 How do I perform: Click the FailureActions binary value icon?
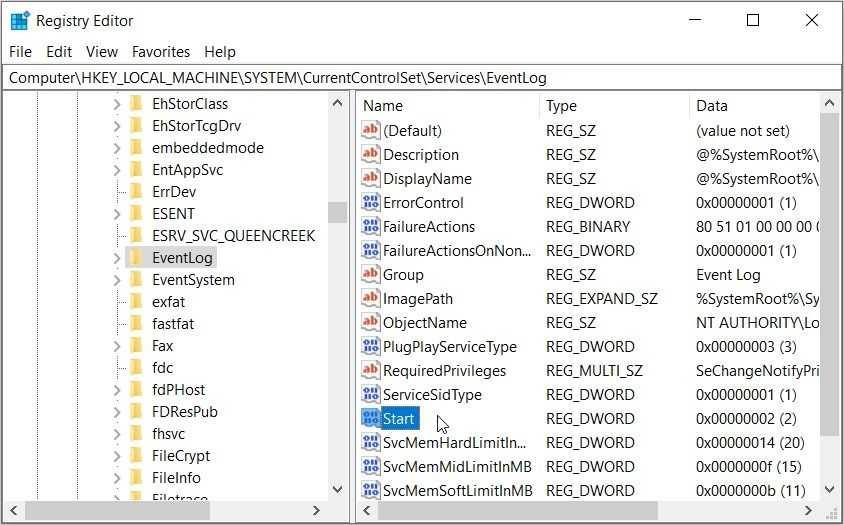click(x=370, y=227)
